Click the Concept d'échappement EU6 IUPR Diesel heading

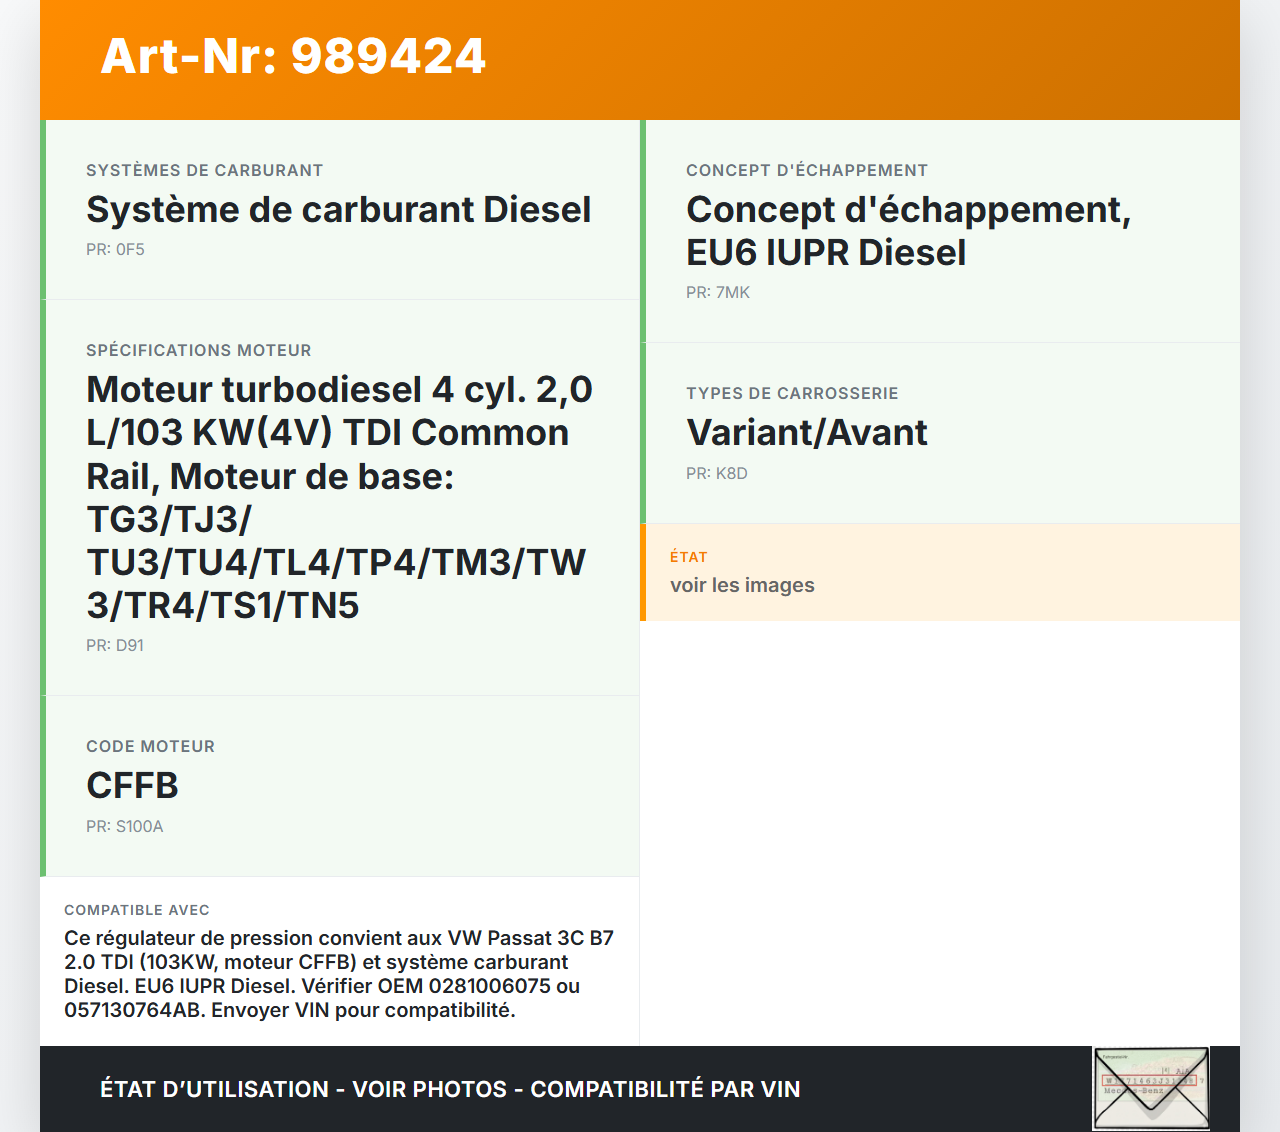(907, 231)
